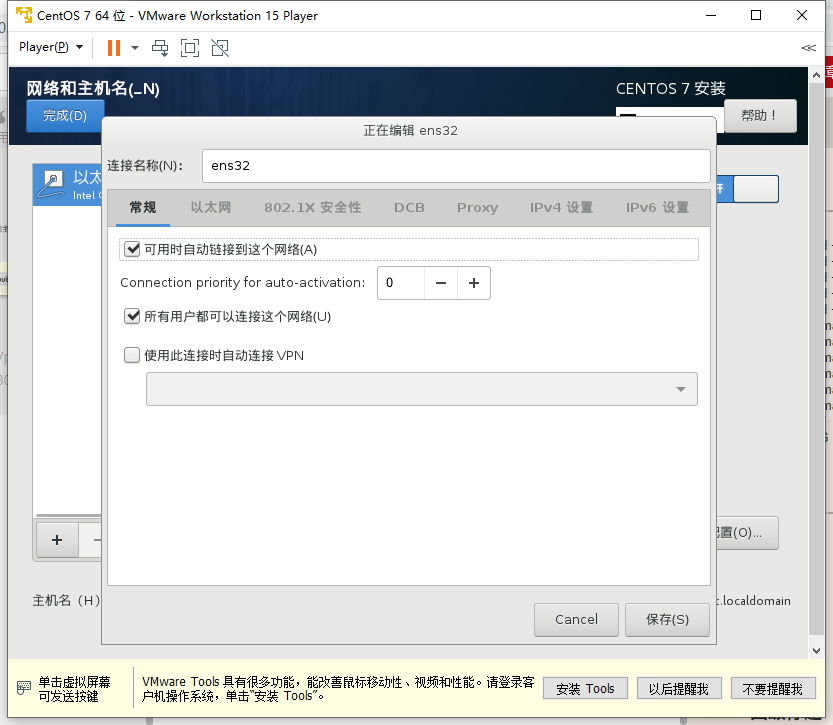
Task: Collapse the toolbar with the double-arrow icon
Action: [808, 47]
